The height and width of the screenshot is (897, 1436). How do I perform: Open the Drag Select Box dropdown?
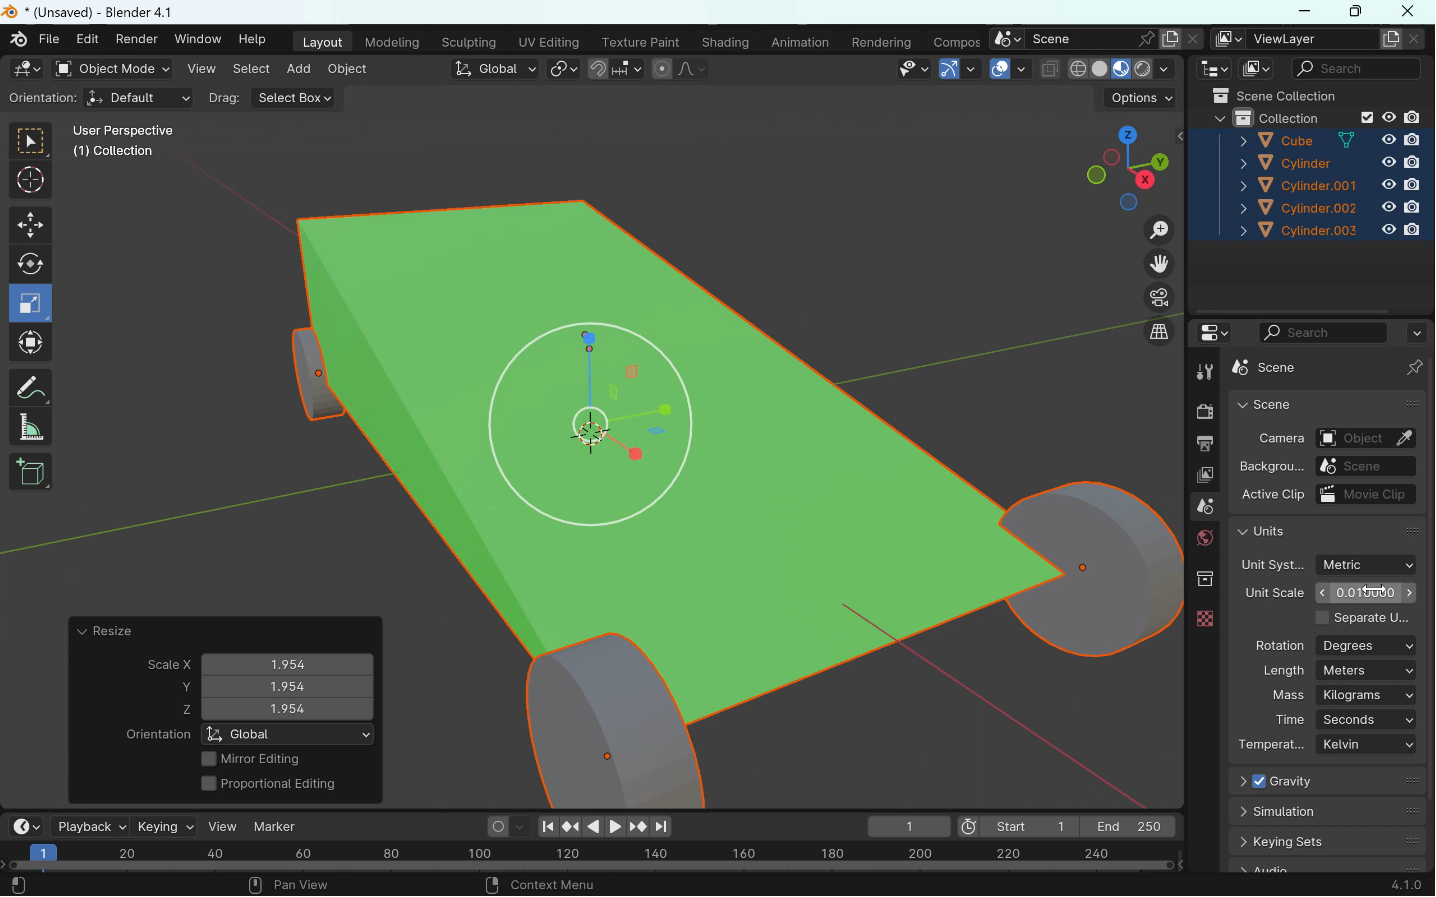[x=295, y=98]
